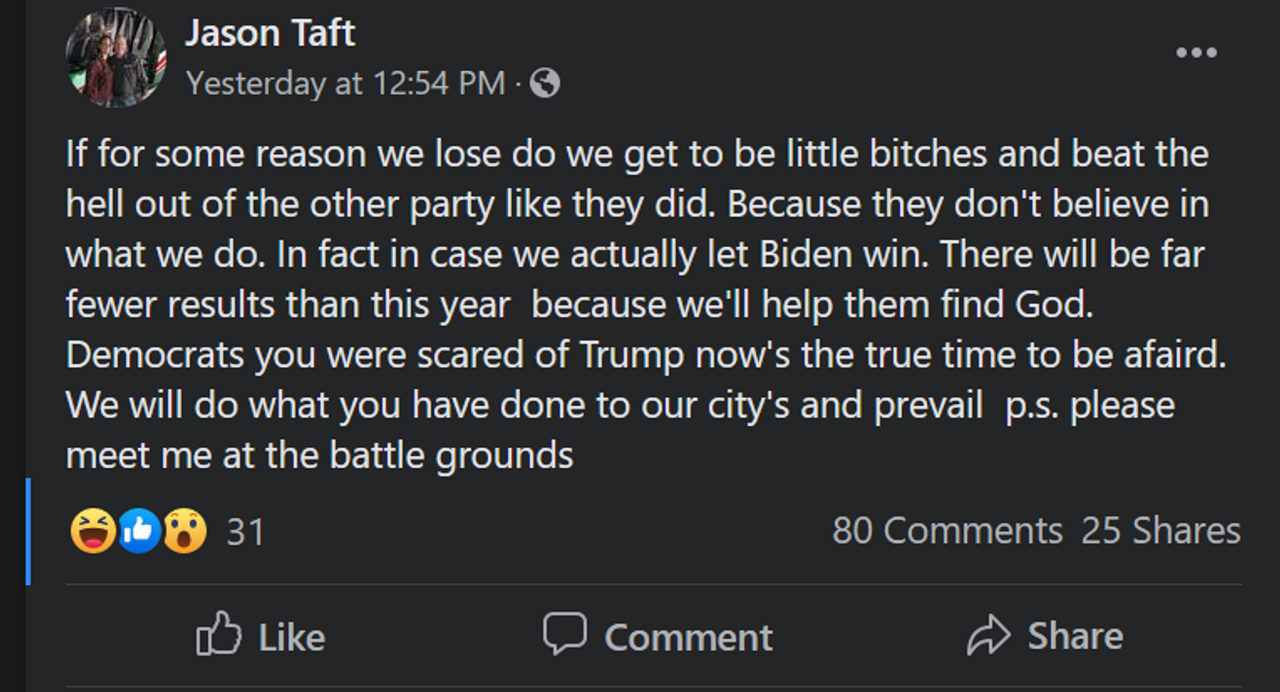Click the laughing Haha reaction emoji

pyautogui.click(x=92, y=531)
